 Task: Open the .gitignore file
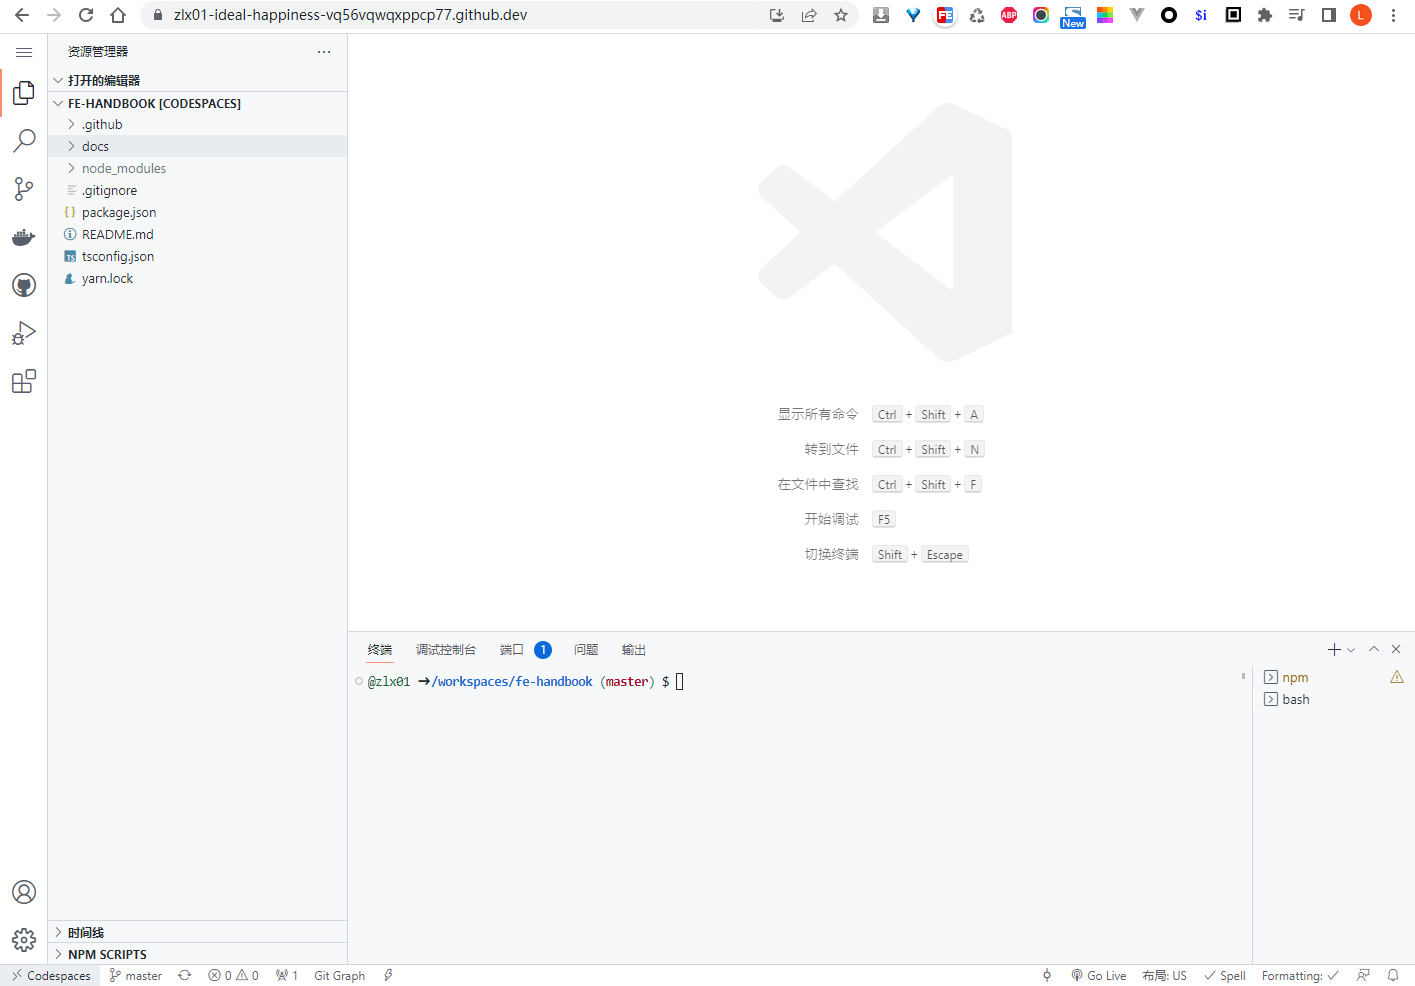(198, 191)
